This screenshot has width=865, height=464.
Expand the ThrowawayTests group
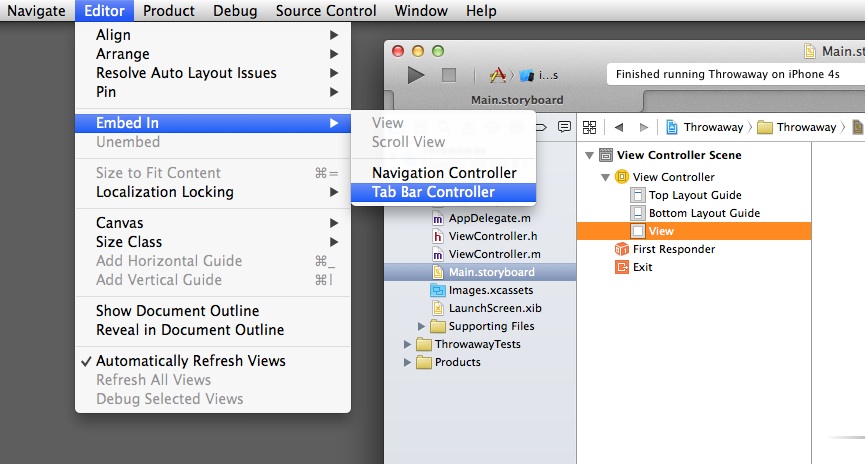coord(407,344)
